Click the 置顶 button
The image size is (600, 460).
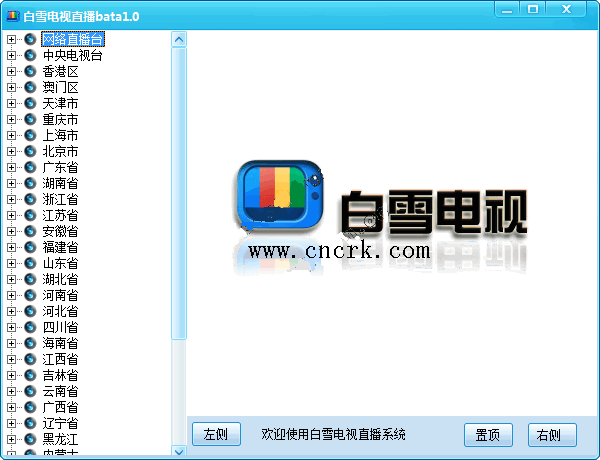click(x=488, y=435)
